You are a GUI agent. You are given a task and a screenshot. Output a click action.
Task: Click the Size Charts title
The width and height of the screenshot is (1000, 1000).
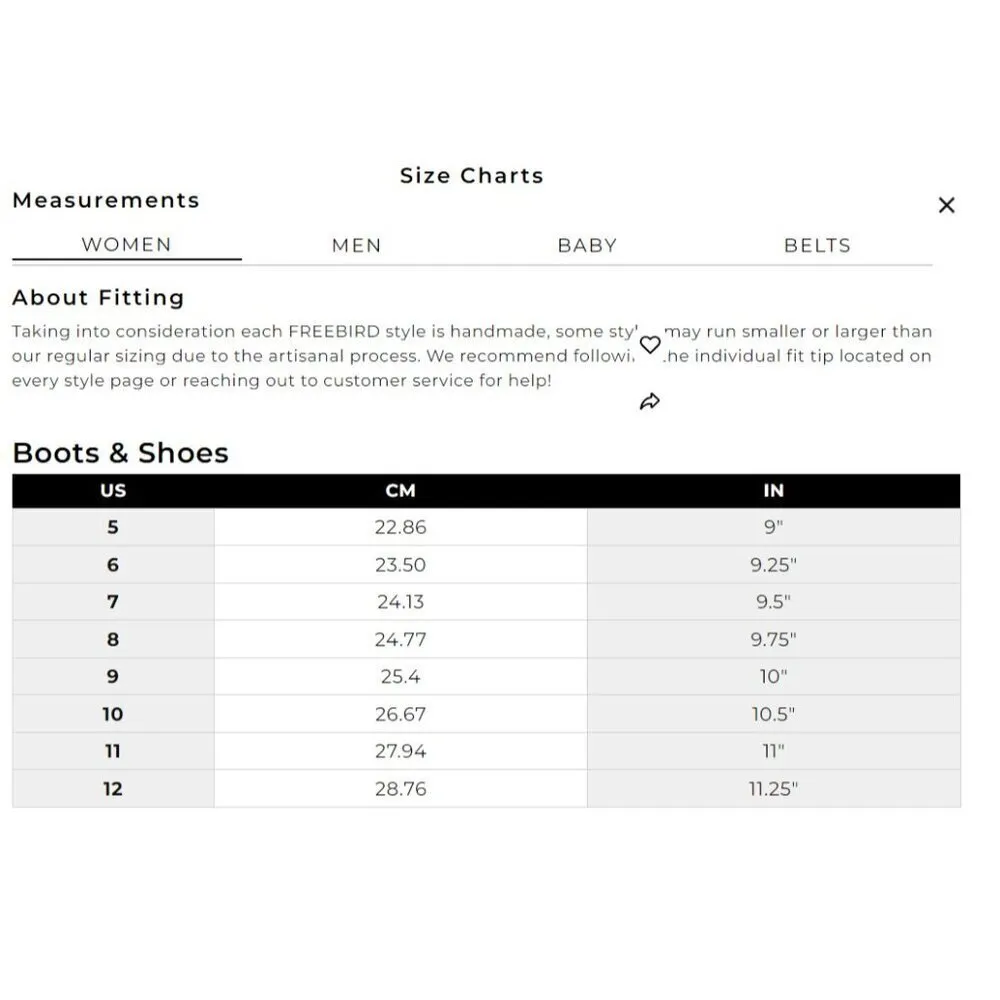471,176
